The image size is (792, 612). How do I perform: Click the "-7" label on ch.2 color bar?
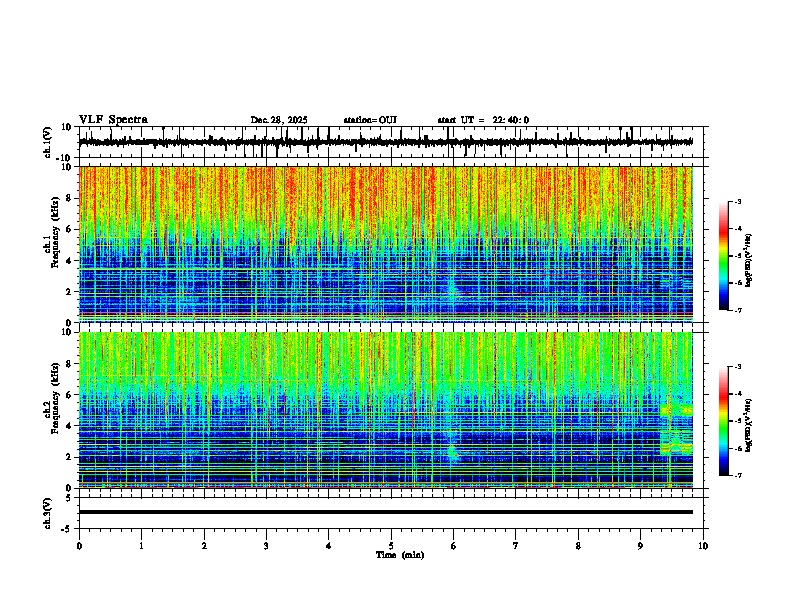[737, 476]
